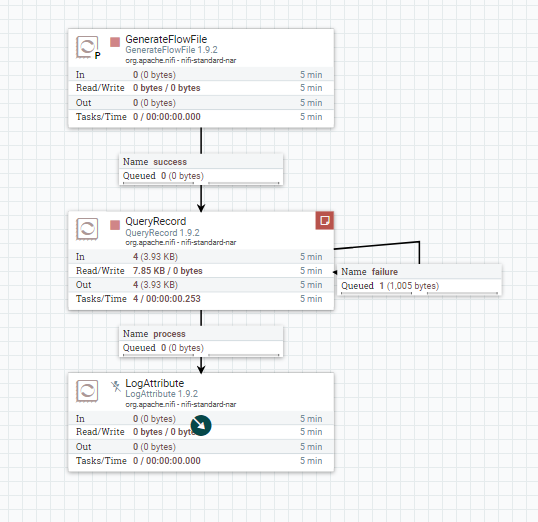Image resolution: width=538 pixels, height=522 pixels.
Task: Click the stopped status square on QueryRecord
Action: 115,225
